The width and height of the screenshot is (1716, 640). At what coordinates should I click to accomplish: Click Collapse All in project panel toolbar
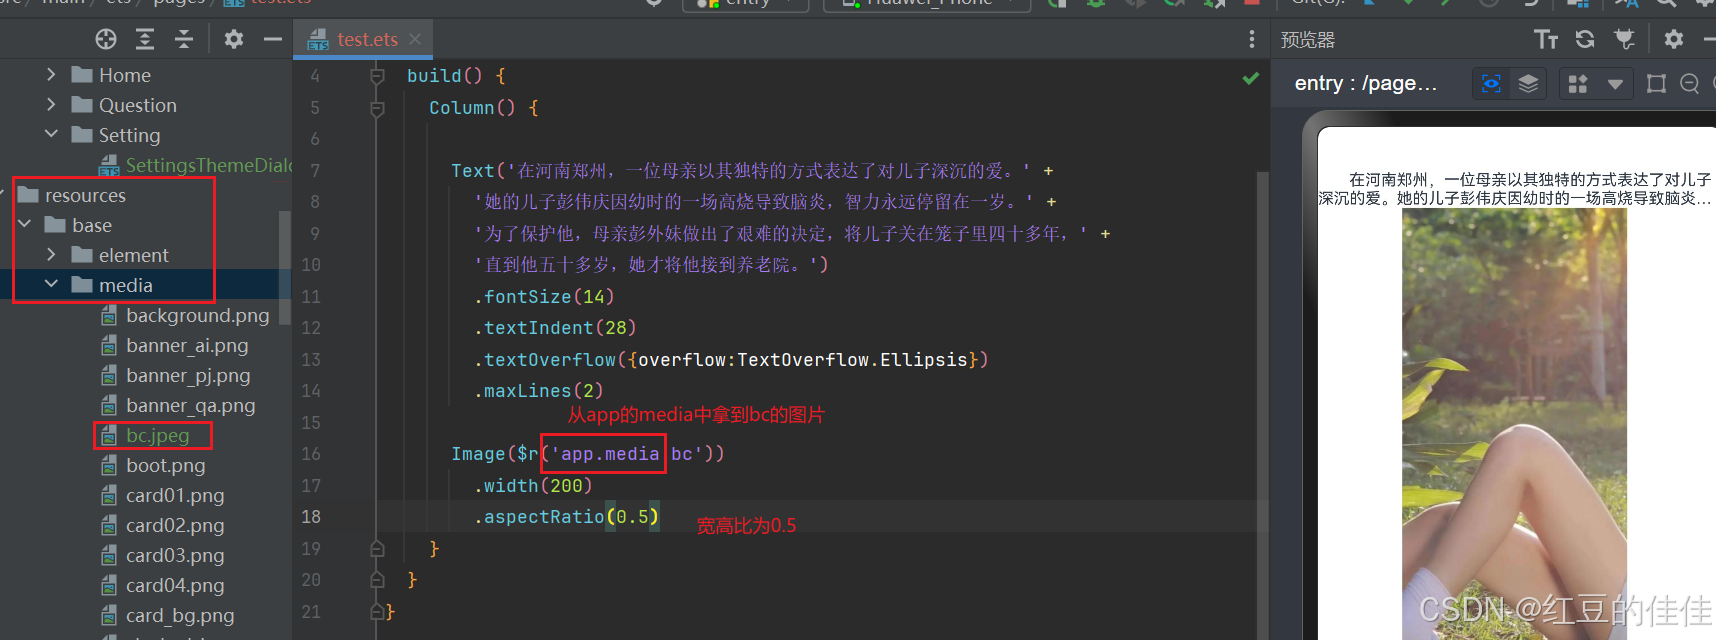(x=184, y=39)
